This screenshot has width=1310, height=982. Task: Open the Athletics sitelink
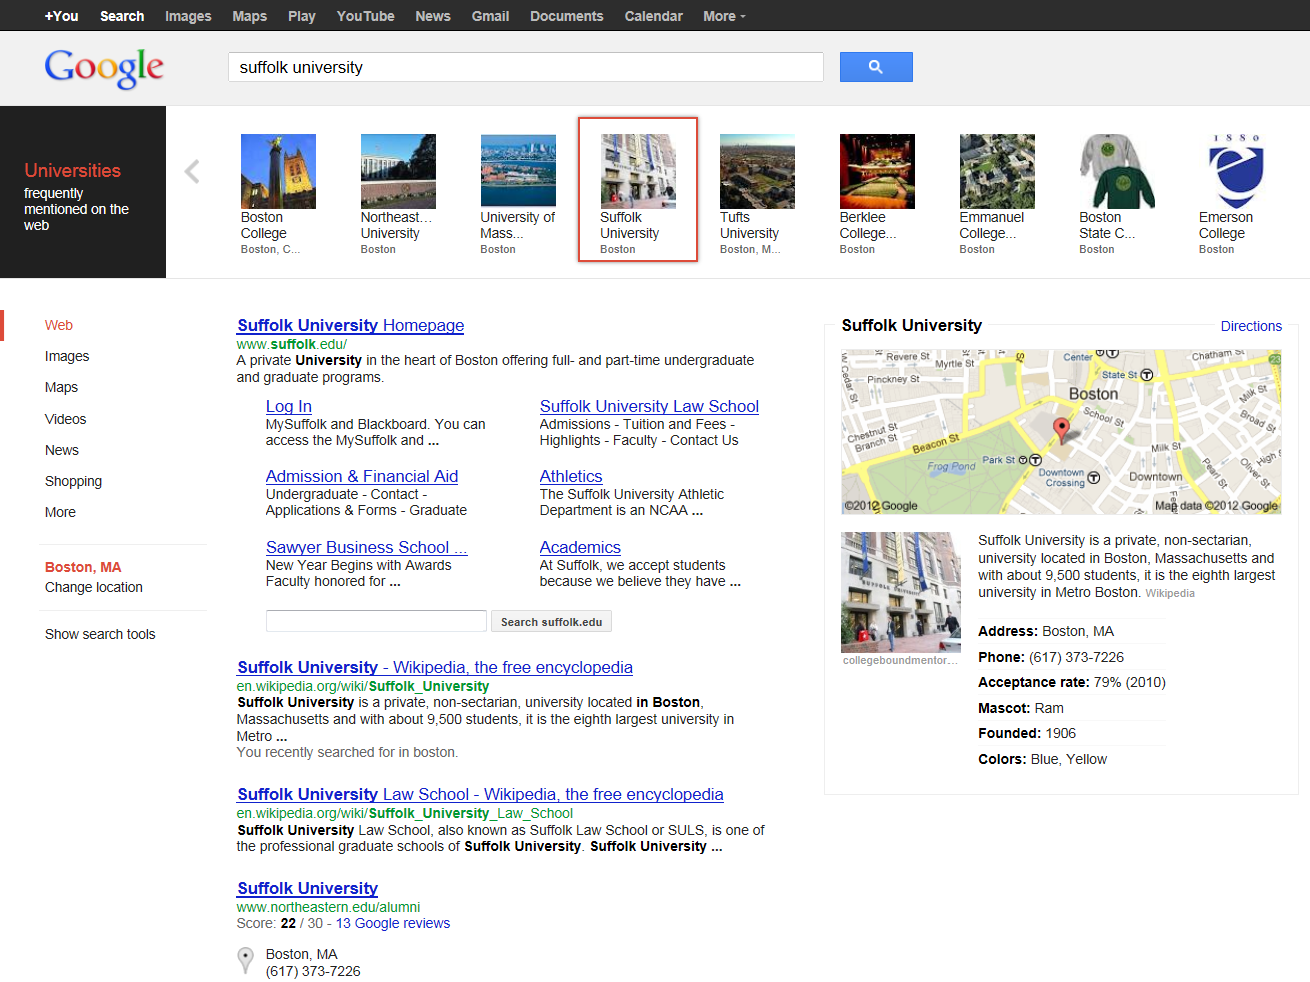tap(571, 476)
